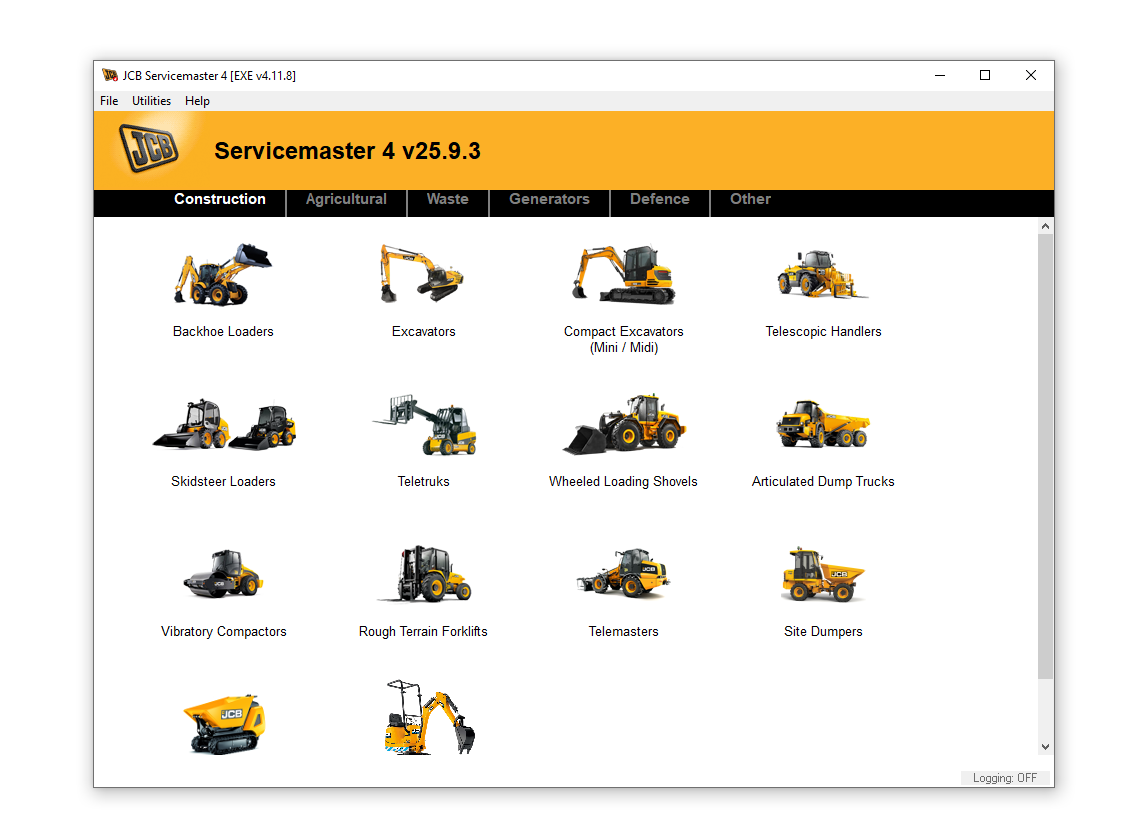The width and height of the screenshot is (1122, 829).
Task: Open the File menu
Action: point(108,101)
